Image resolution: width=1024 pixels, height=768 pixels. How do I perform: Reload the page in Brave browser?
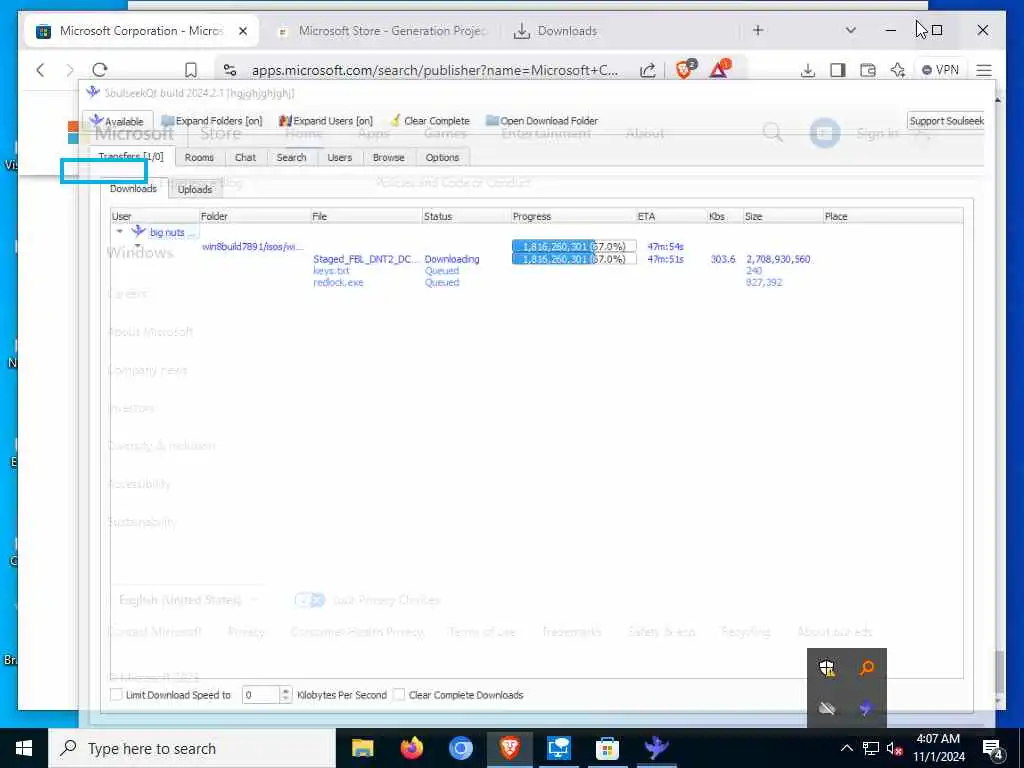coord(100,70)
